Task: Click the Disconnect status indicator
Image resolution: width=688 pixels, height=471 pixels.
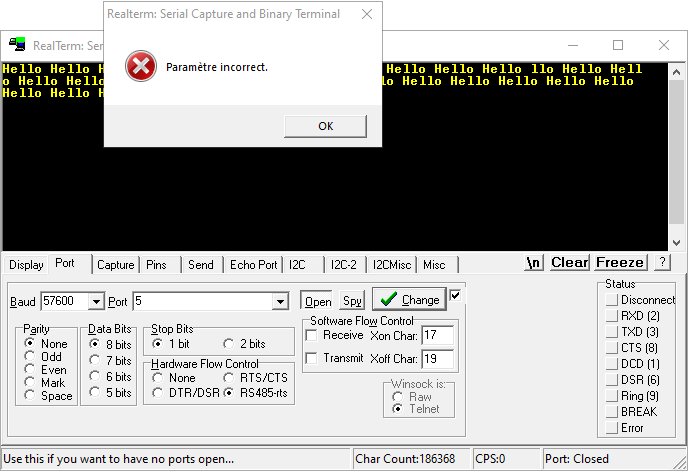Action: (x=612, y=300)
